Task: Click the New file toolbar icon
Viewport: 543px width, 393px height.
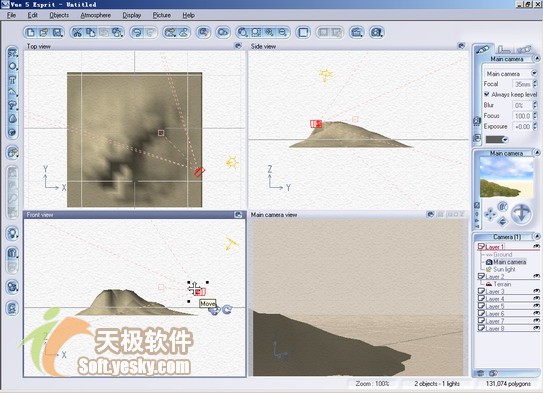Action: 31,33
